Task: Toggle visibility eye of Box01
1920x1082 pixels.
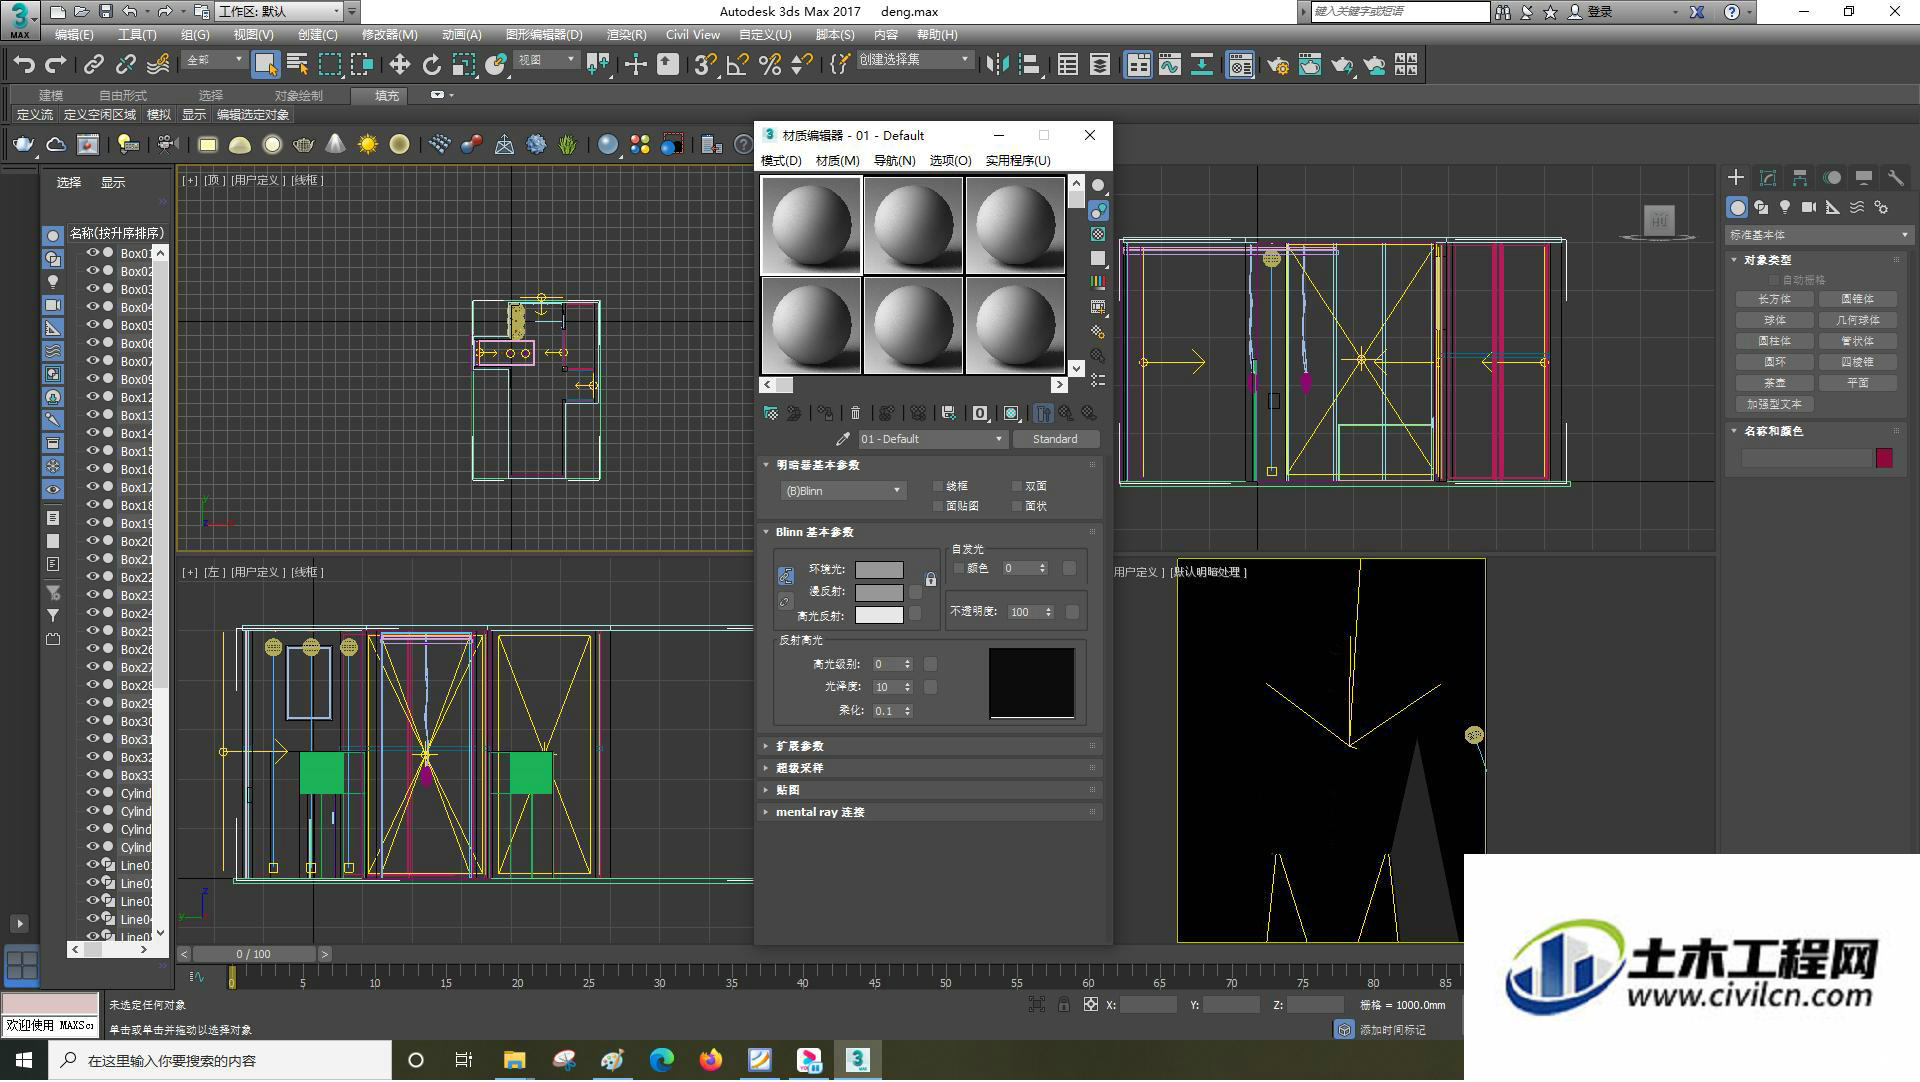Action: 92,254
